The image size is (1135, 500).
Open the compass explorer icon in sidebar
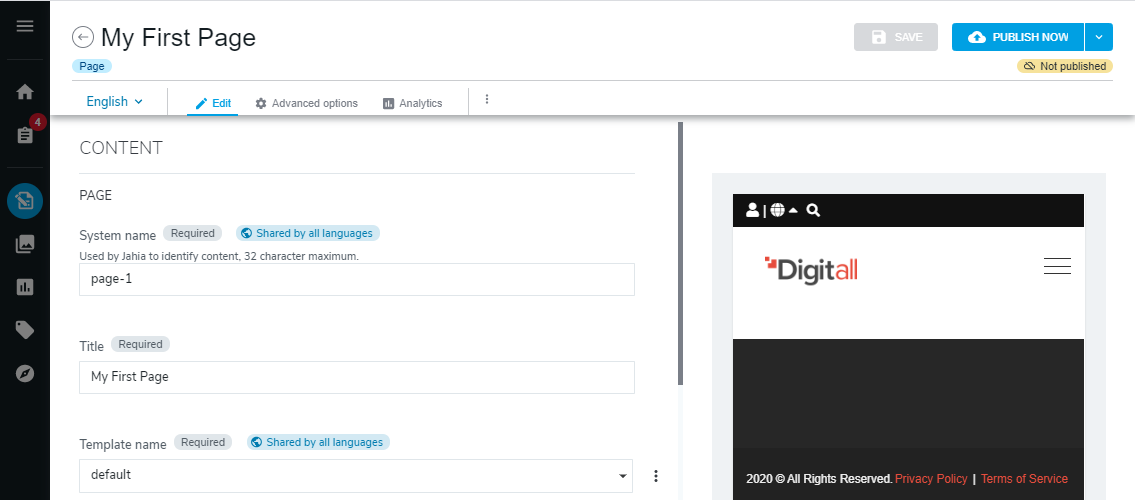[x=25, y=373]
